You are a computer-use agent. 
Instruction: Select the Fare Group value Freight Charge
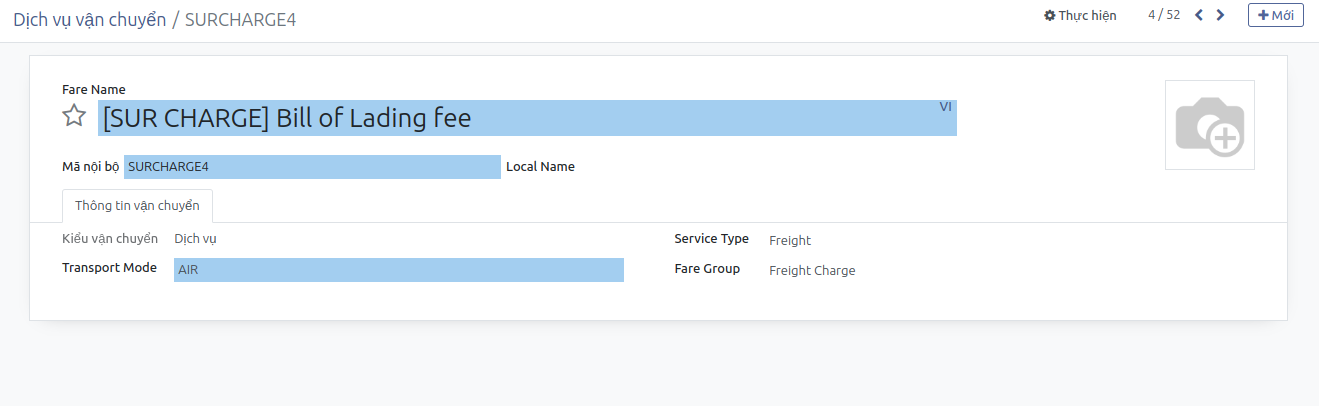[x=812, y=271]
